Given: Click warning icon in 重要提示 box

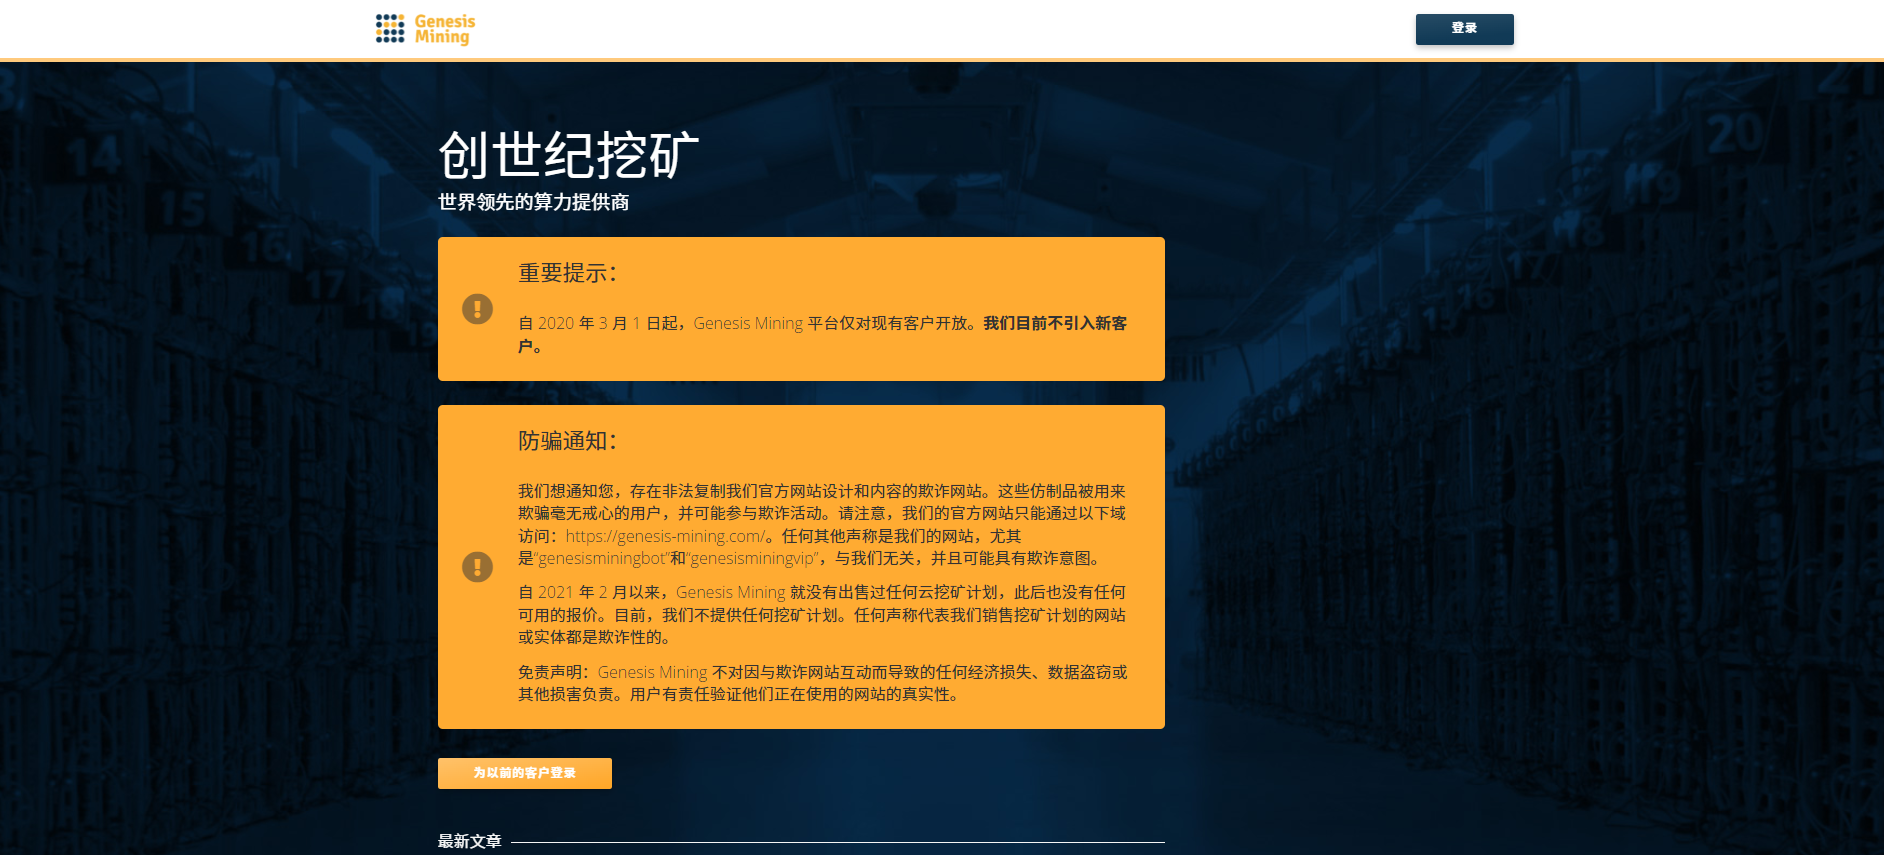Looking at the screenshot, I should [477, 309].
